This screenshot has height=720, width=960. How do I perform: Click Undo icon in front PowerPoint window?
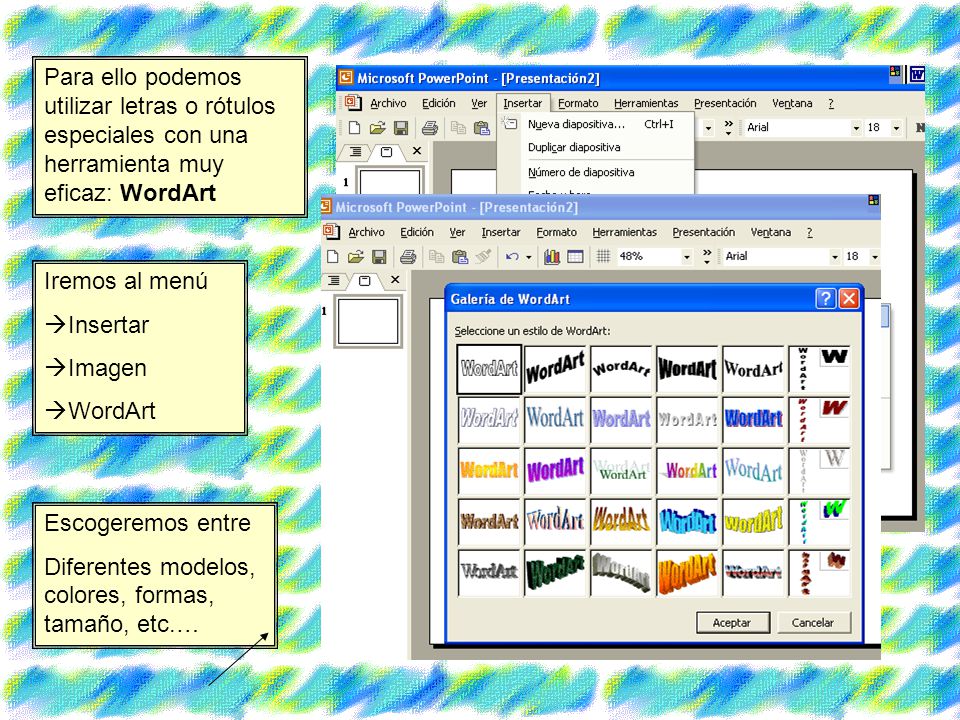(512, 257)
